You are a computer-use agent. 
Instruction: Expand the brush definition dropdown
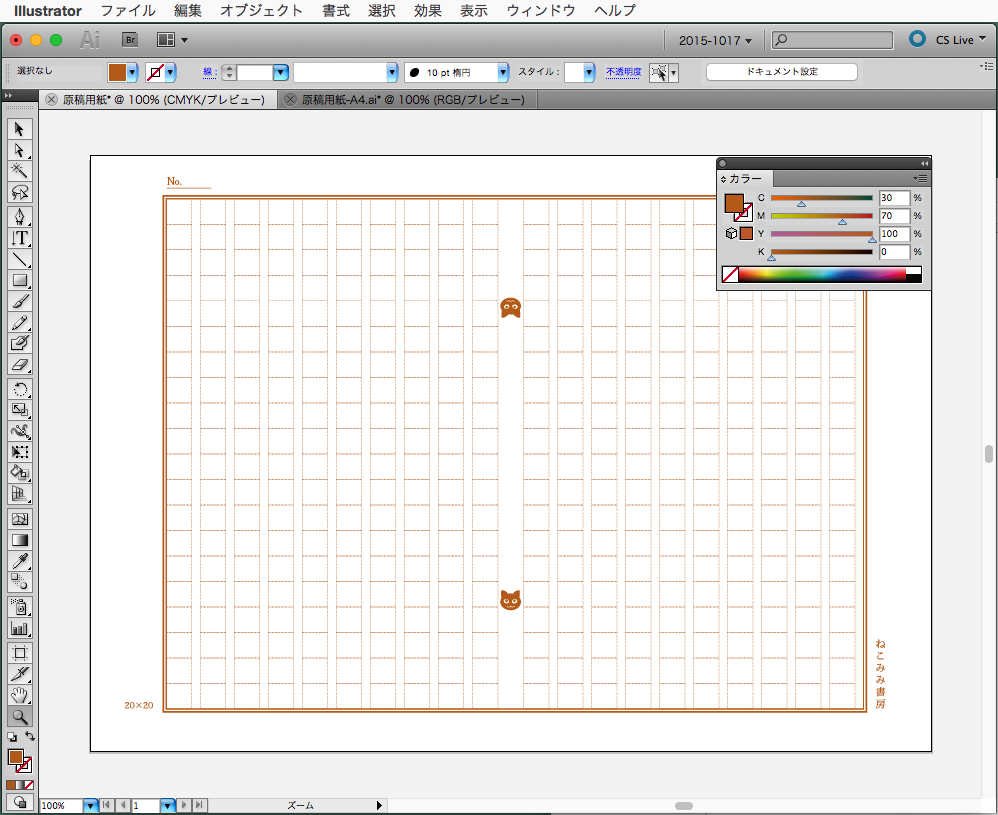point(502,73)
